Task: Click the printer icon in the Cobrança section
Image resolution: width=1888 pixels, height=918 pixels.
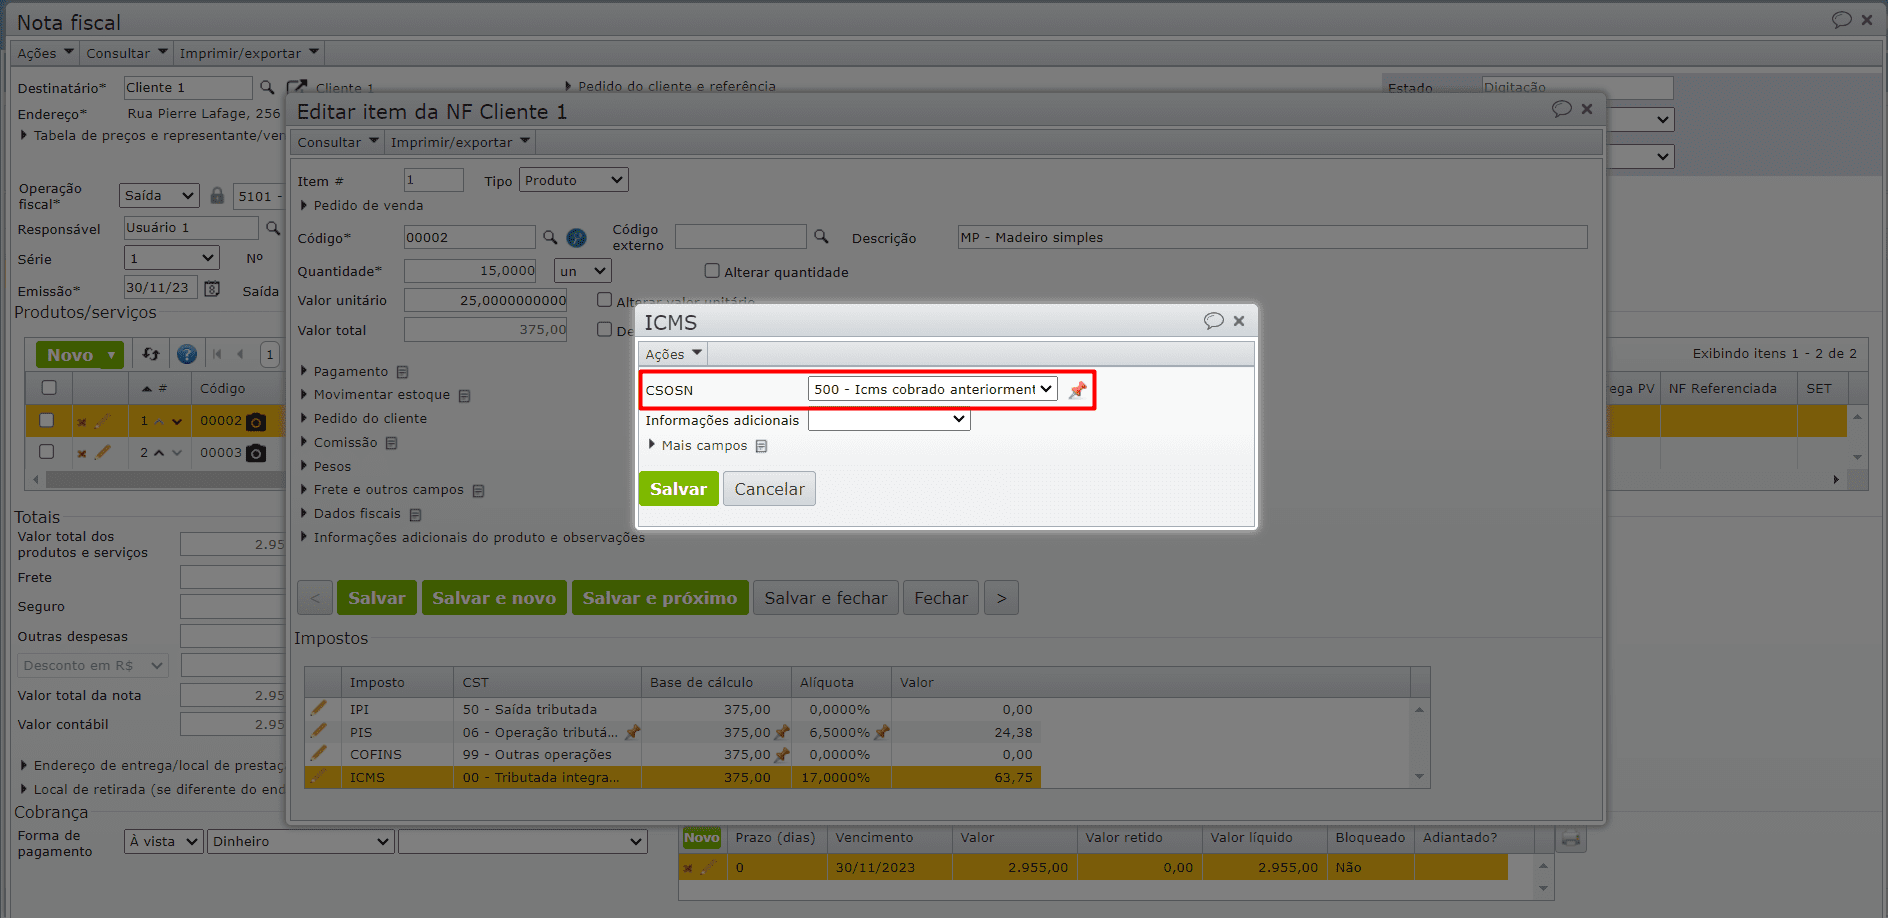Action: (x=1571, y=839)
